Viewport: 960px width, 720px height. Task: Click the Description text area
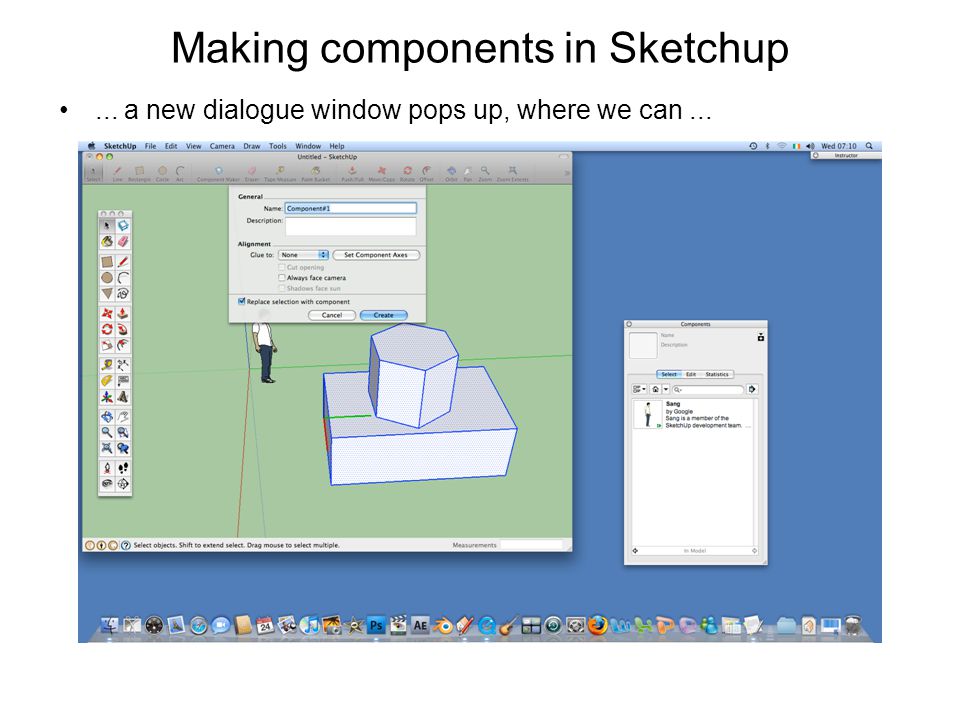351,226
